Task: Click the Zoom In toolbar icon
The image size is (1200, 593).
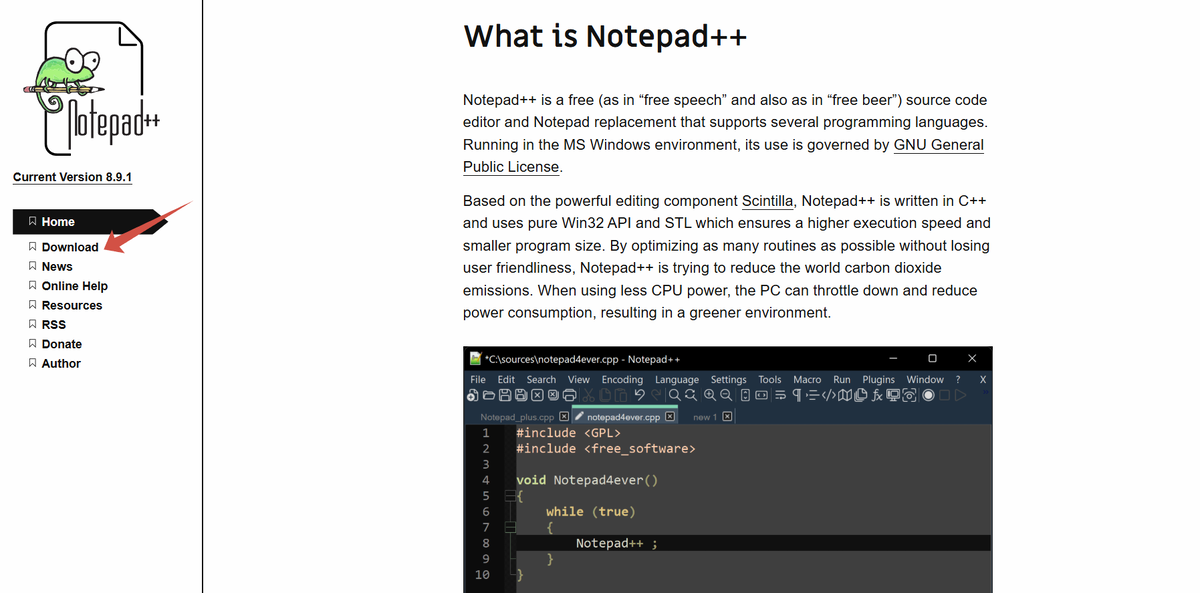Action: click(709, 395)
